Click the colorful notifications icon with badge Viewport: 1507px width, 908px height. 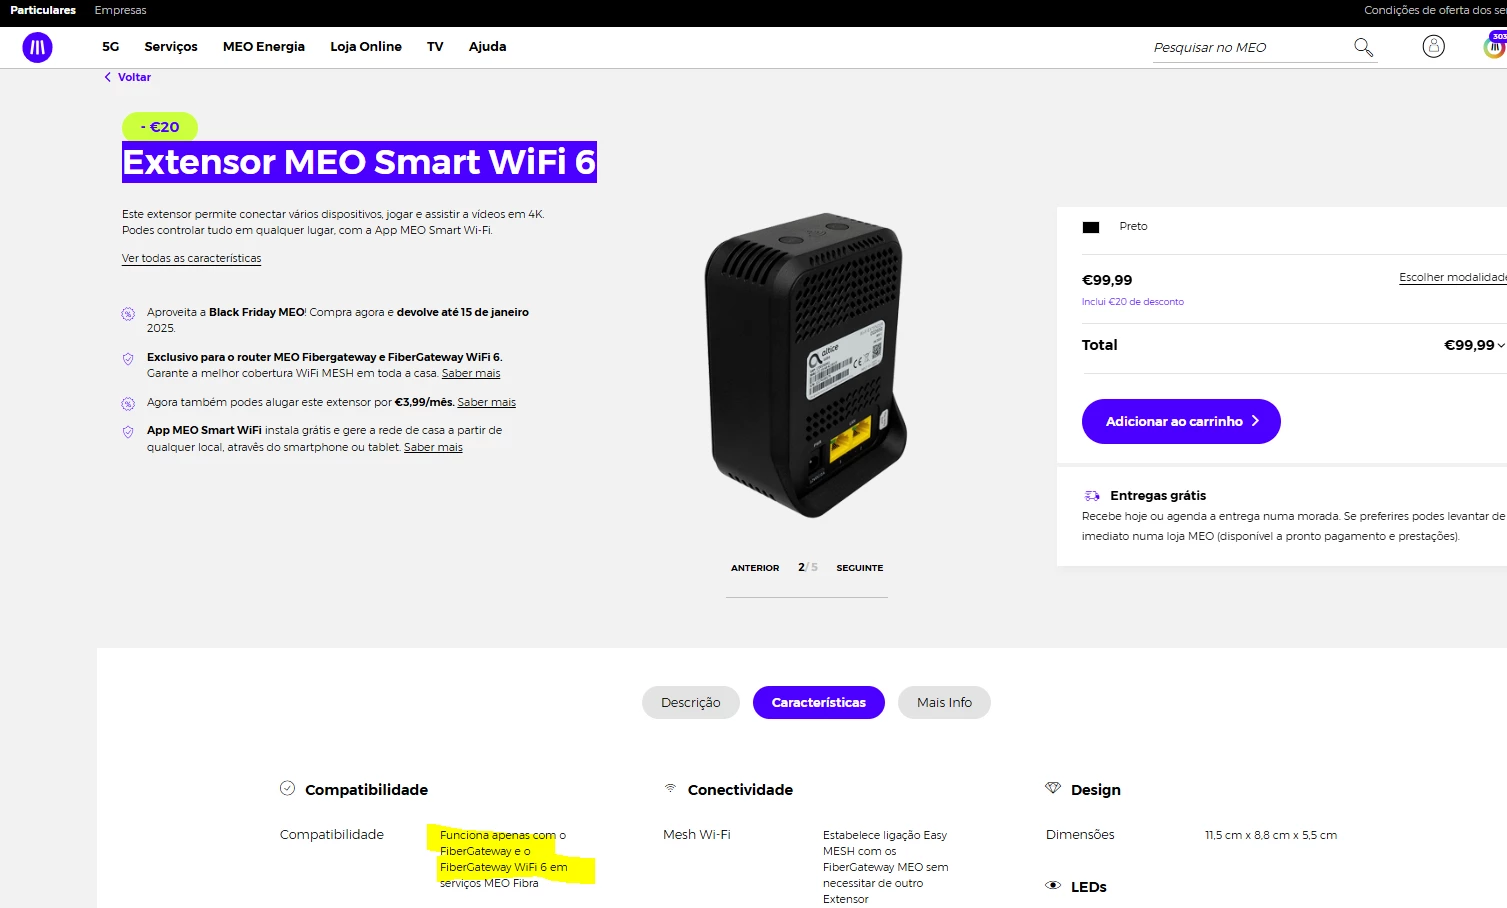point(1495,45)
